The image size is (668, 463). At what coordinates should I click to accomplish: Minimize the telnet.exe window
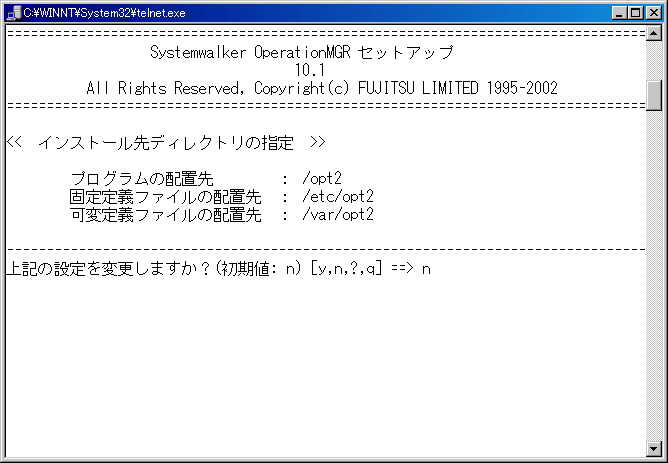[619, 13]
